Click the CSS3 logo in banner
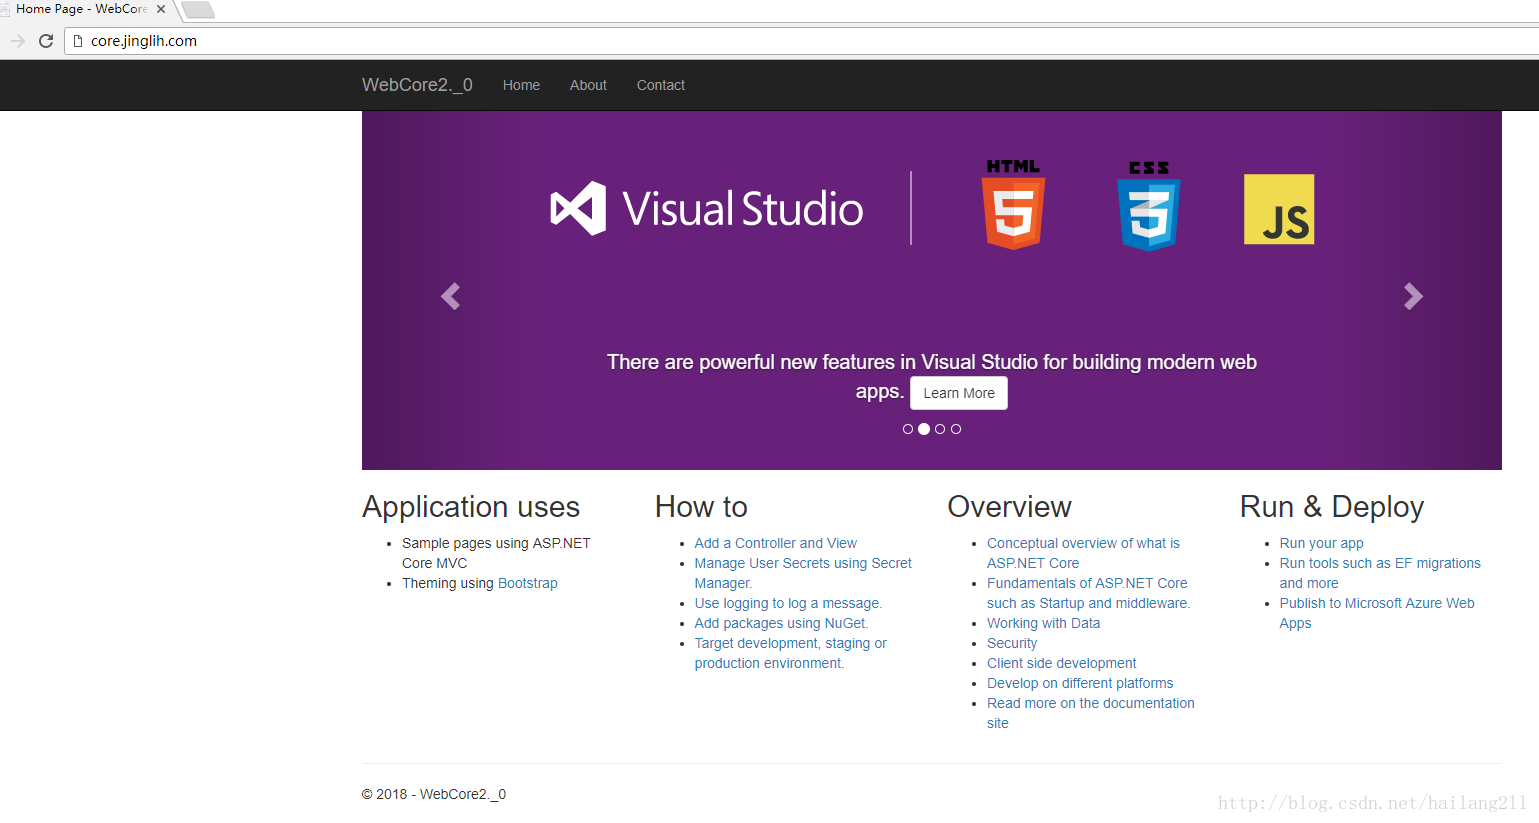This screenshot has height=823, width=1539. [x=1149, y=205]
